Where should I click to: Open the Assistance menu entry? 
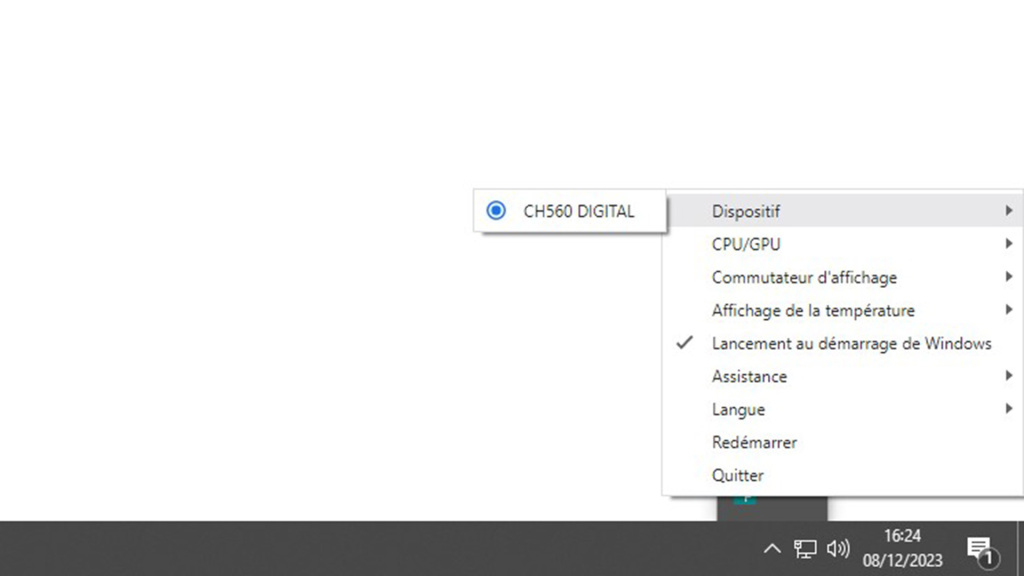pyautogui.click(x=749, y=376)
